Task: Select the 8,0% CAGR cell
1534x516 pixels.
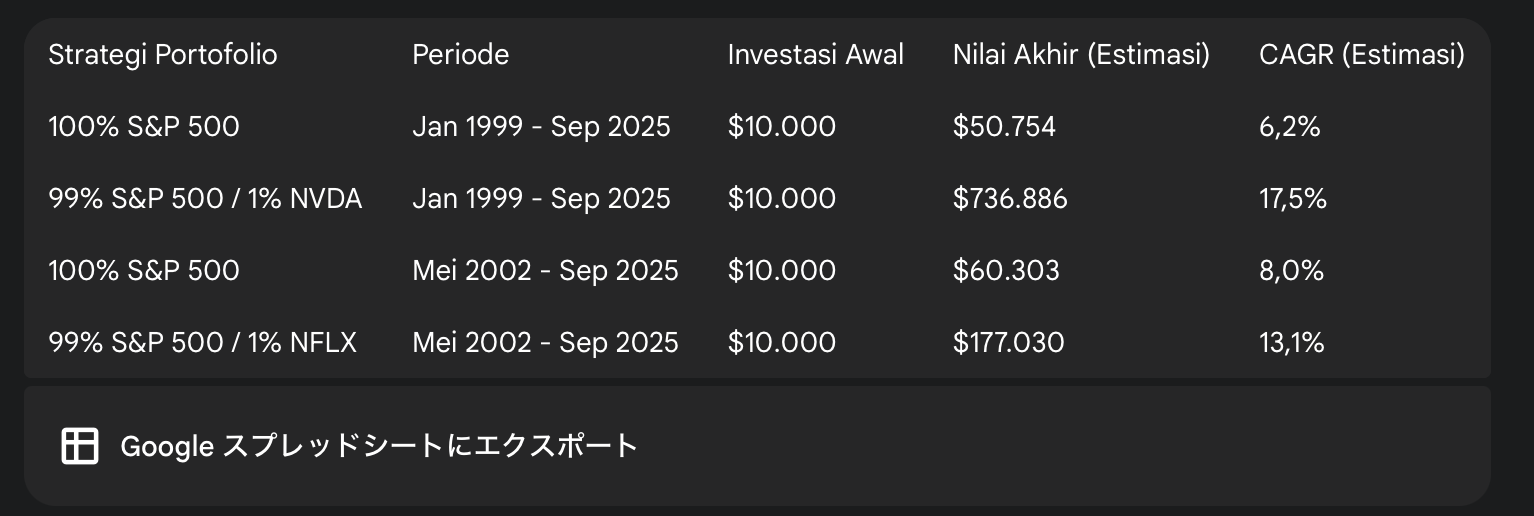Action: coord(1291,271)
